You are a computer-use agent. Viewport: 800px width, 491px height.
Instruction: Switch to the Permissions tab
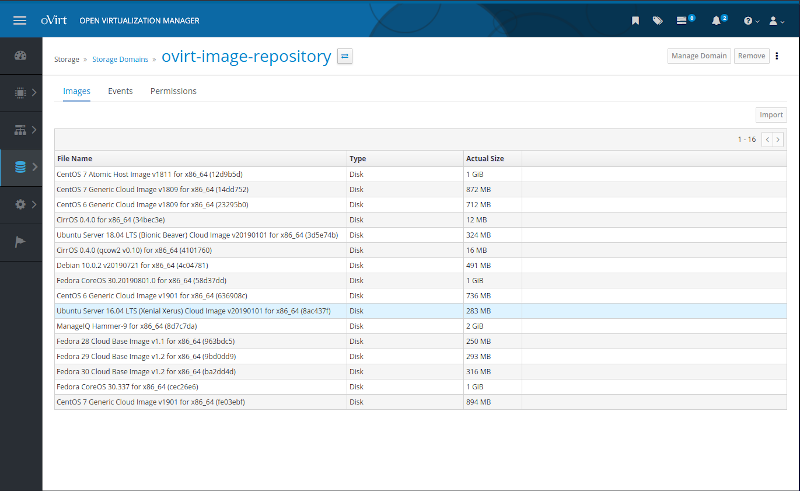[173, 91]
